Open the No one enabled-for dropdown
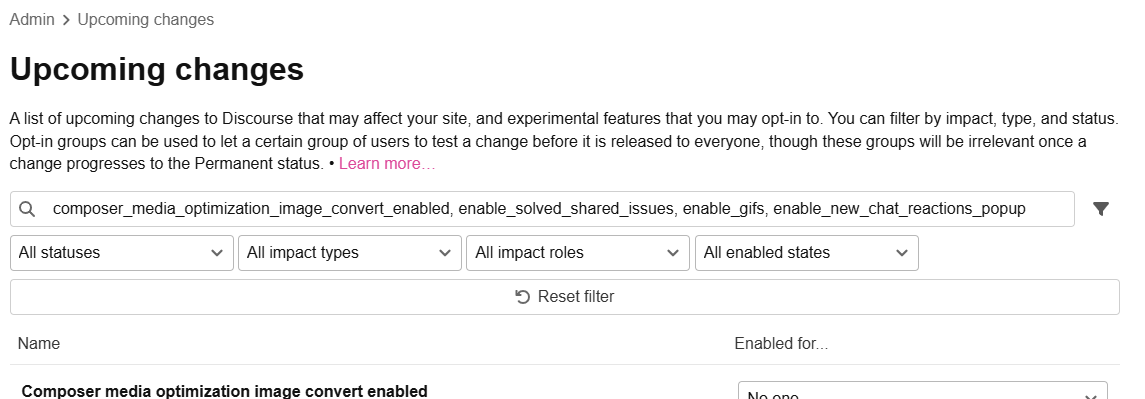 tap(923, 391)
